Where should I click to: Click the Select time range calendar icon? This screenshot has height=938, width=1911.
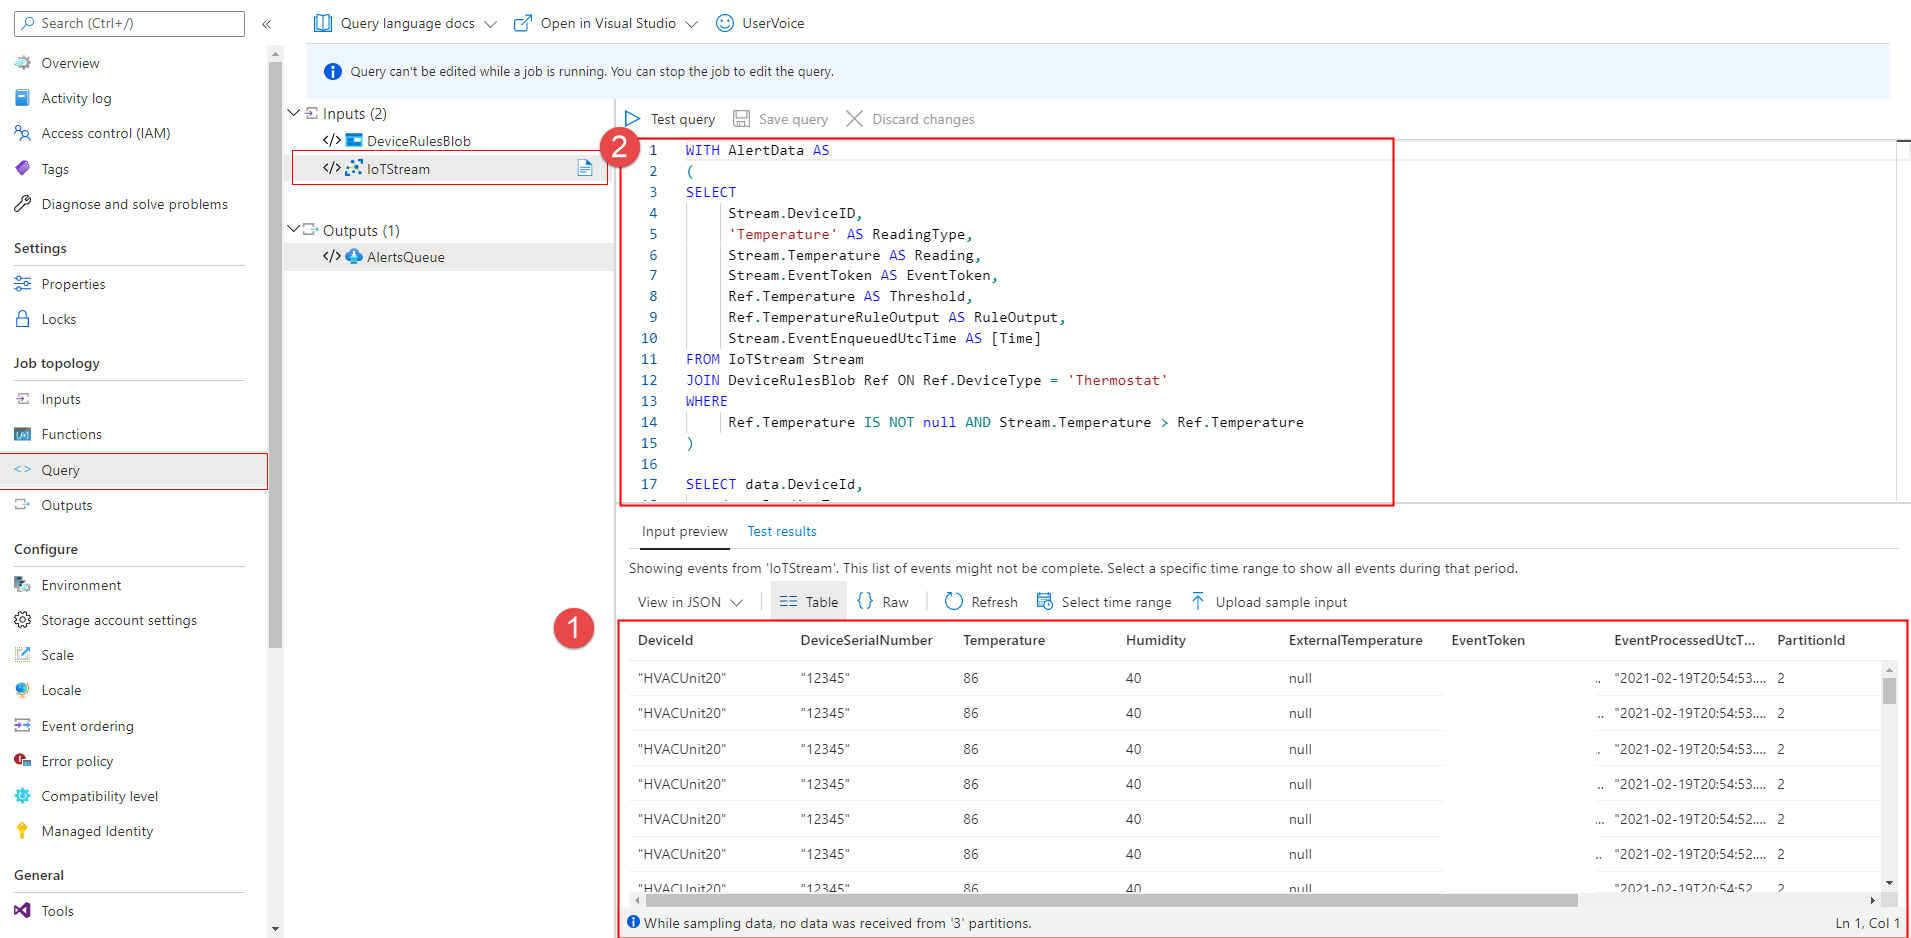coord(1045,602)
